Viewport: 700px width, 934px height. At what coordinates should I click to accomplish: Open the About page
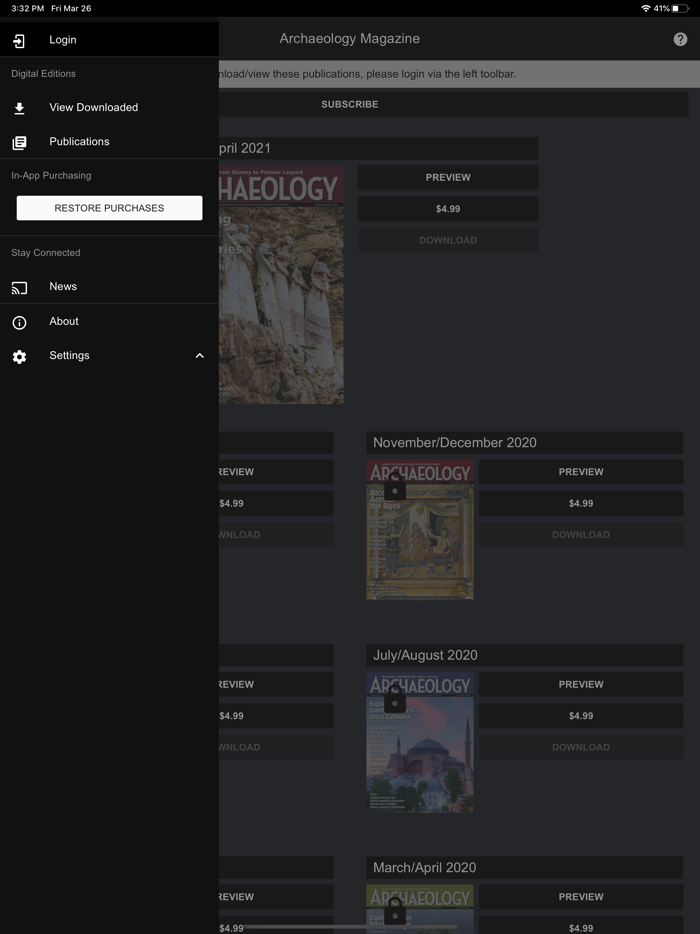109,321
